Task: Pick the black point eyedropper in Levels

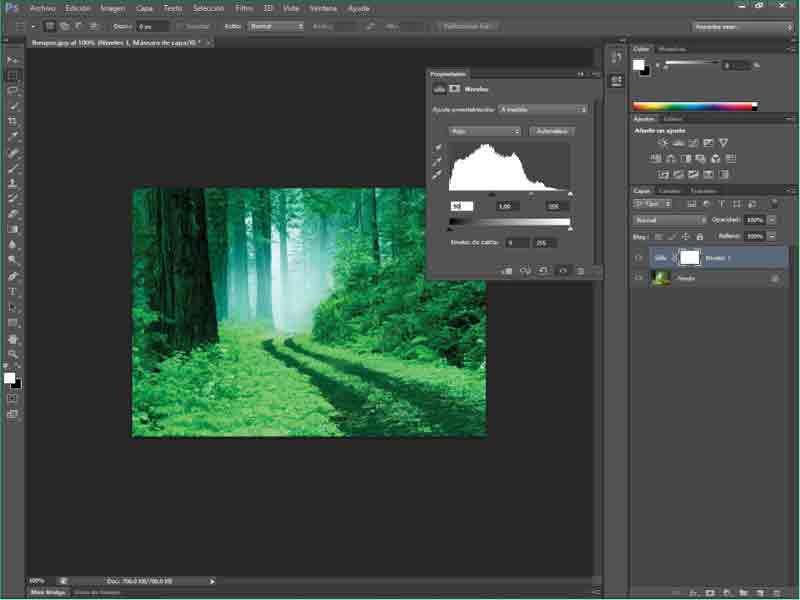Action: click(437, 147)
